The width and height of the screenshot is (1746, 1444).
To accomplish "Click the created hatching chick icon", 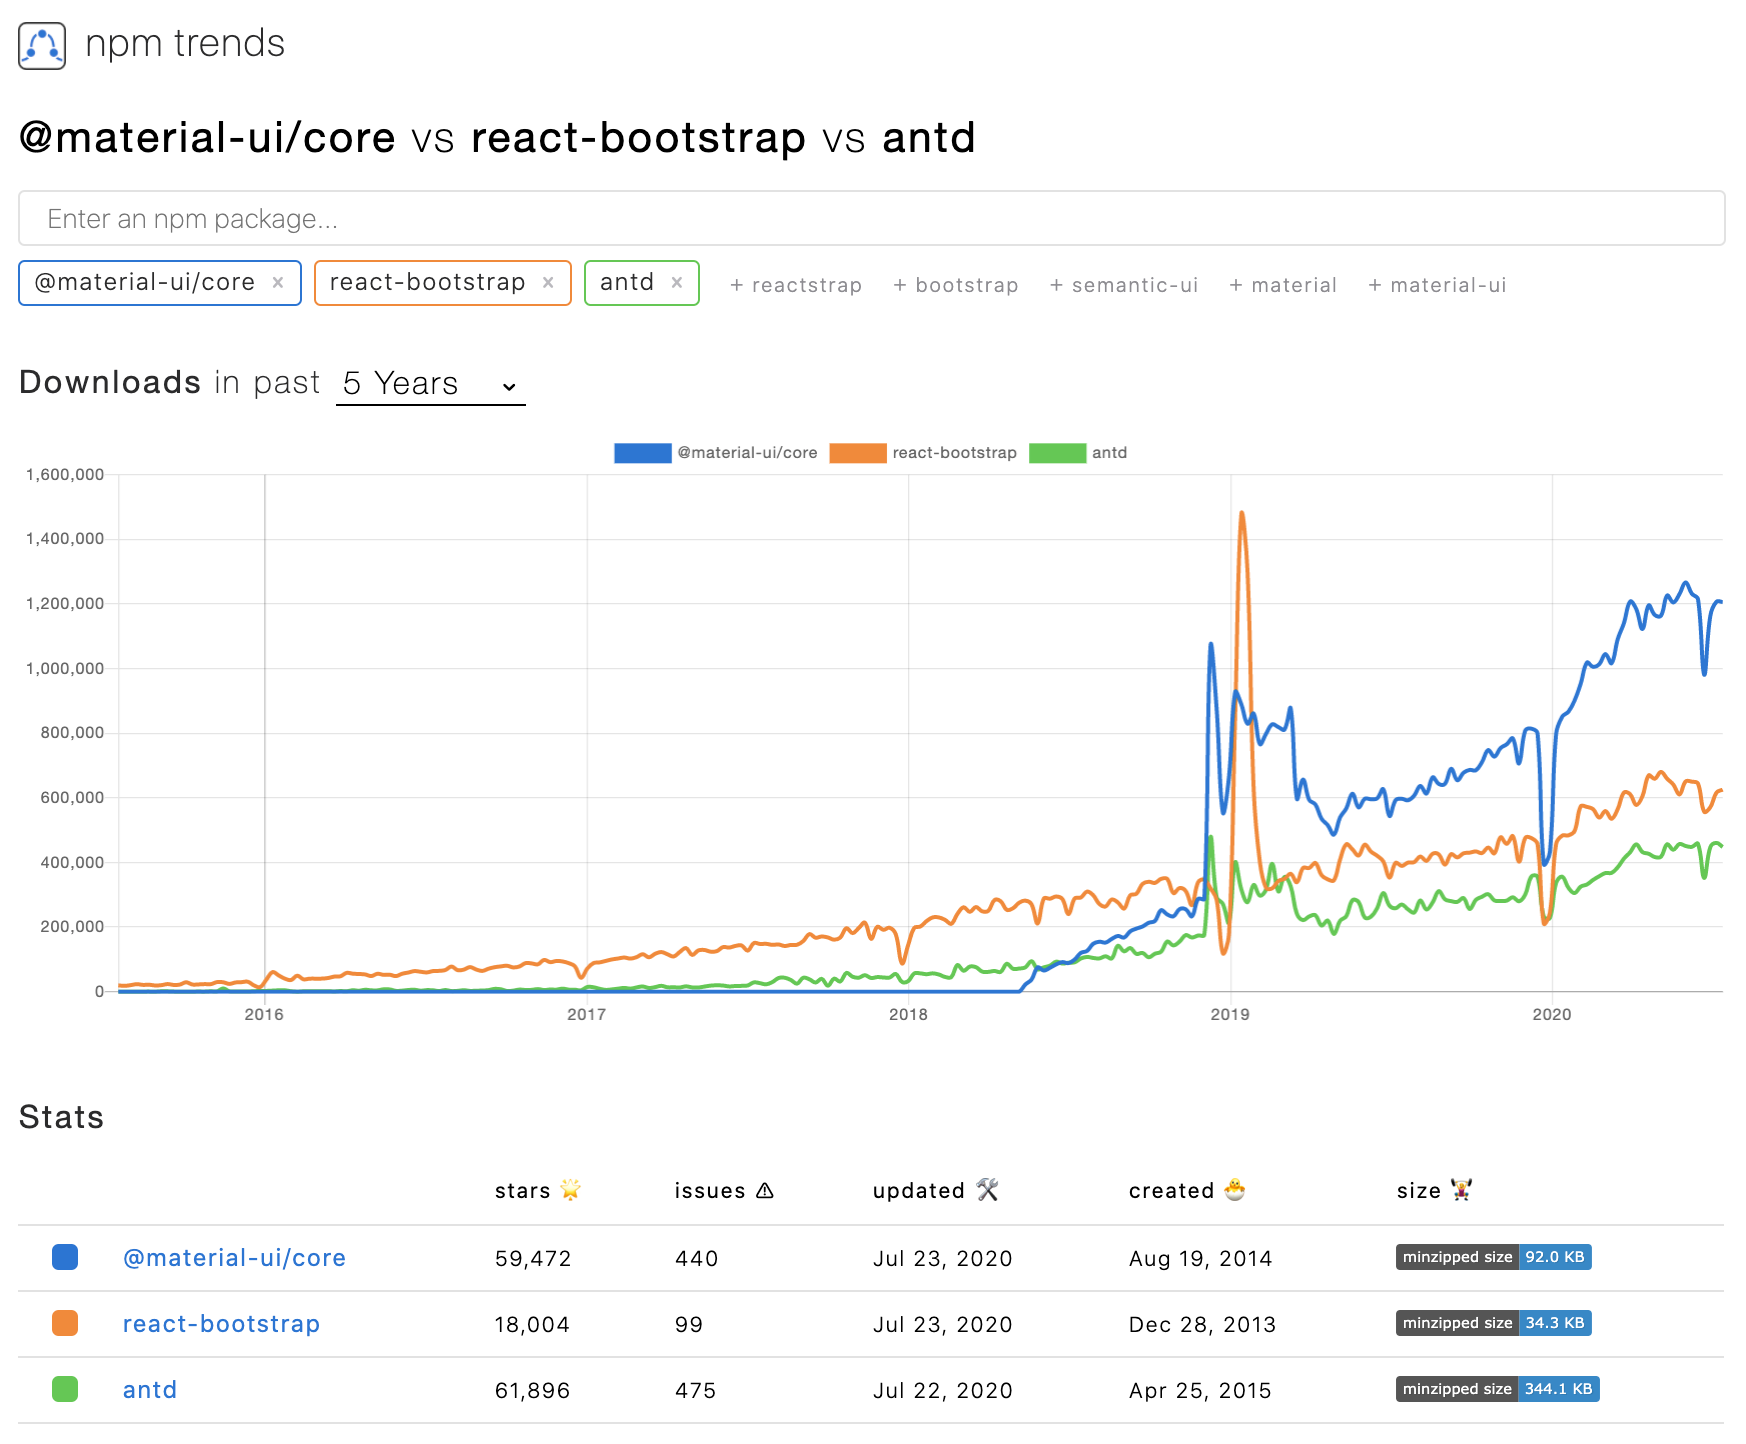I will pos(1235,1190).
